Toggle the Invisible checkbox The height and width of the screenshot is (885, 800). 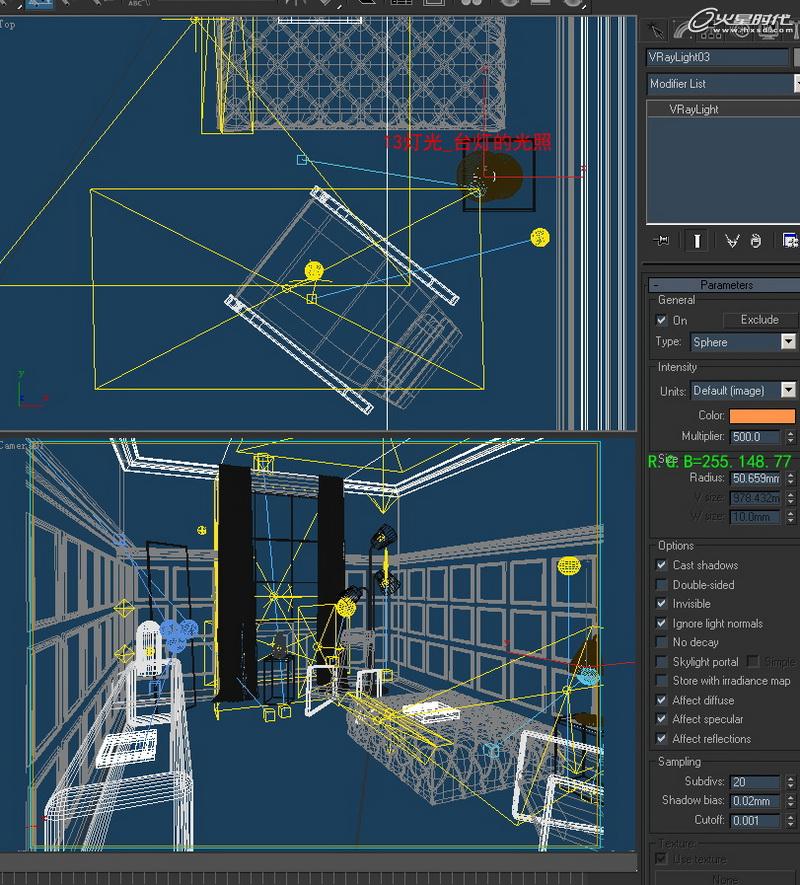tap(661, 603)
